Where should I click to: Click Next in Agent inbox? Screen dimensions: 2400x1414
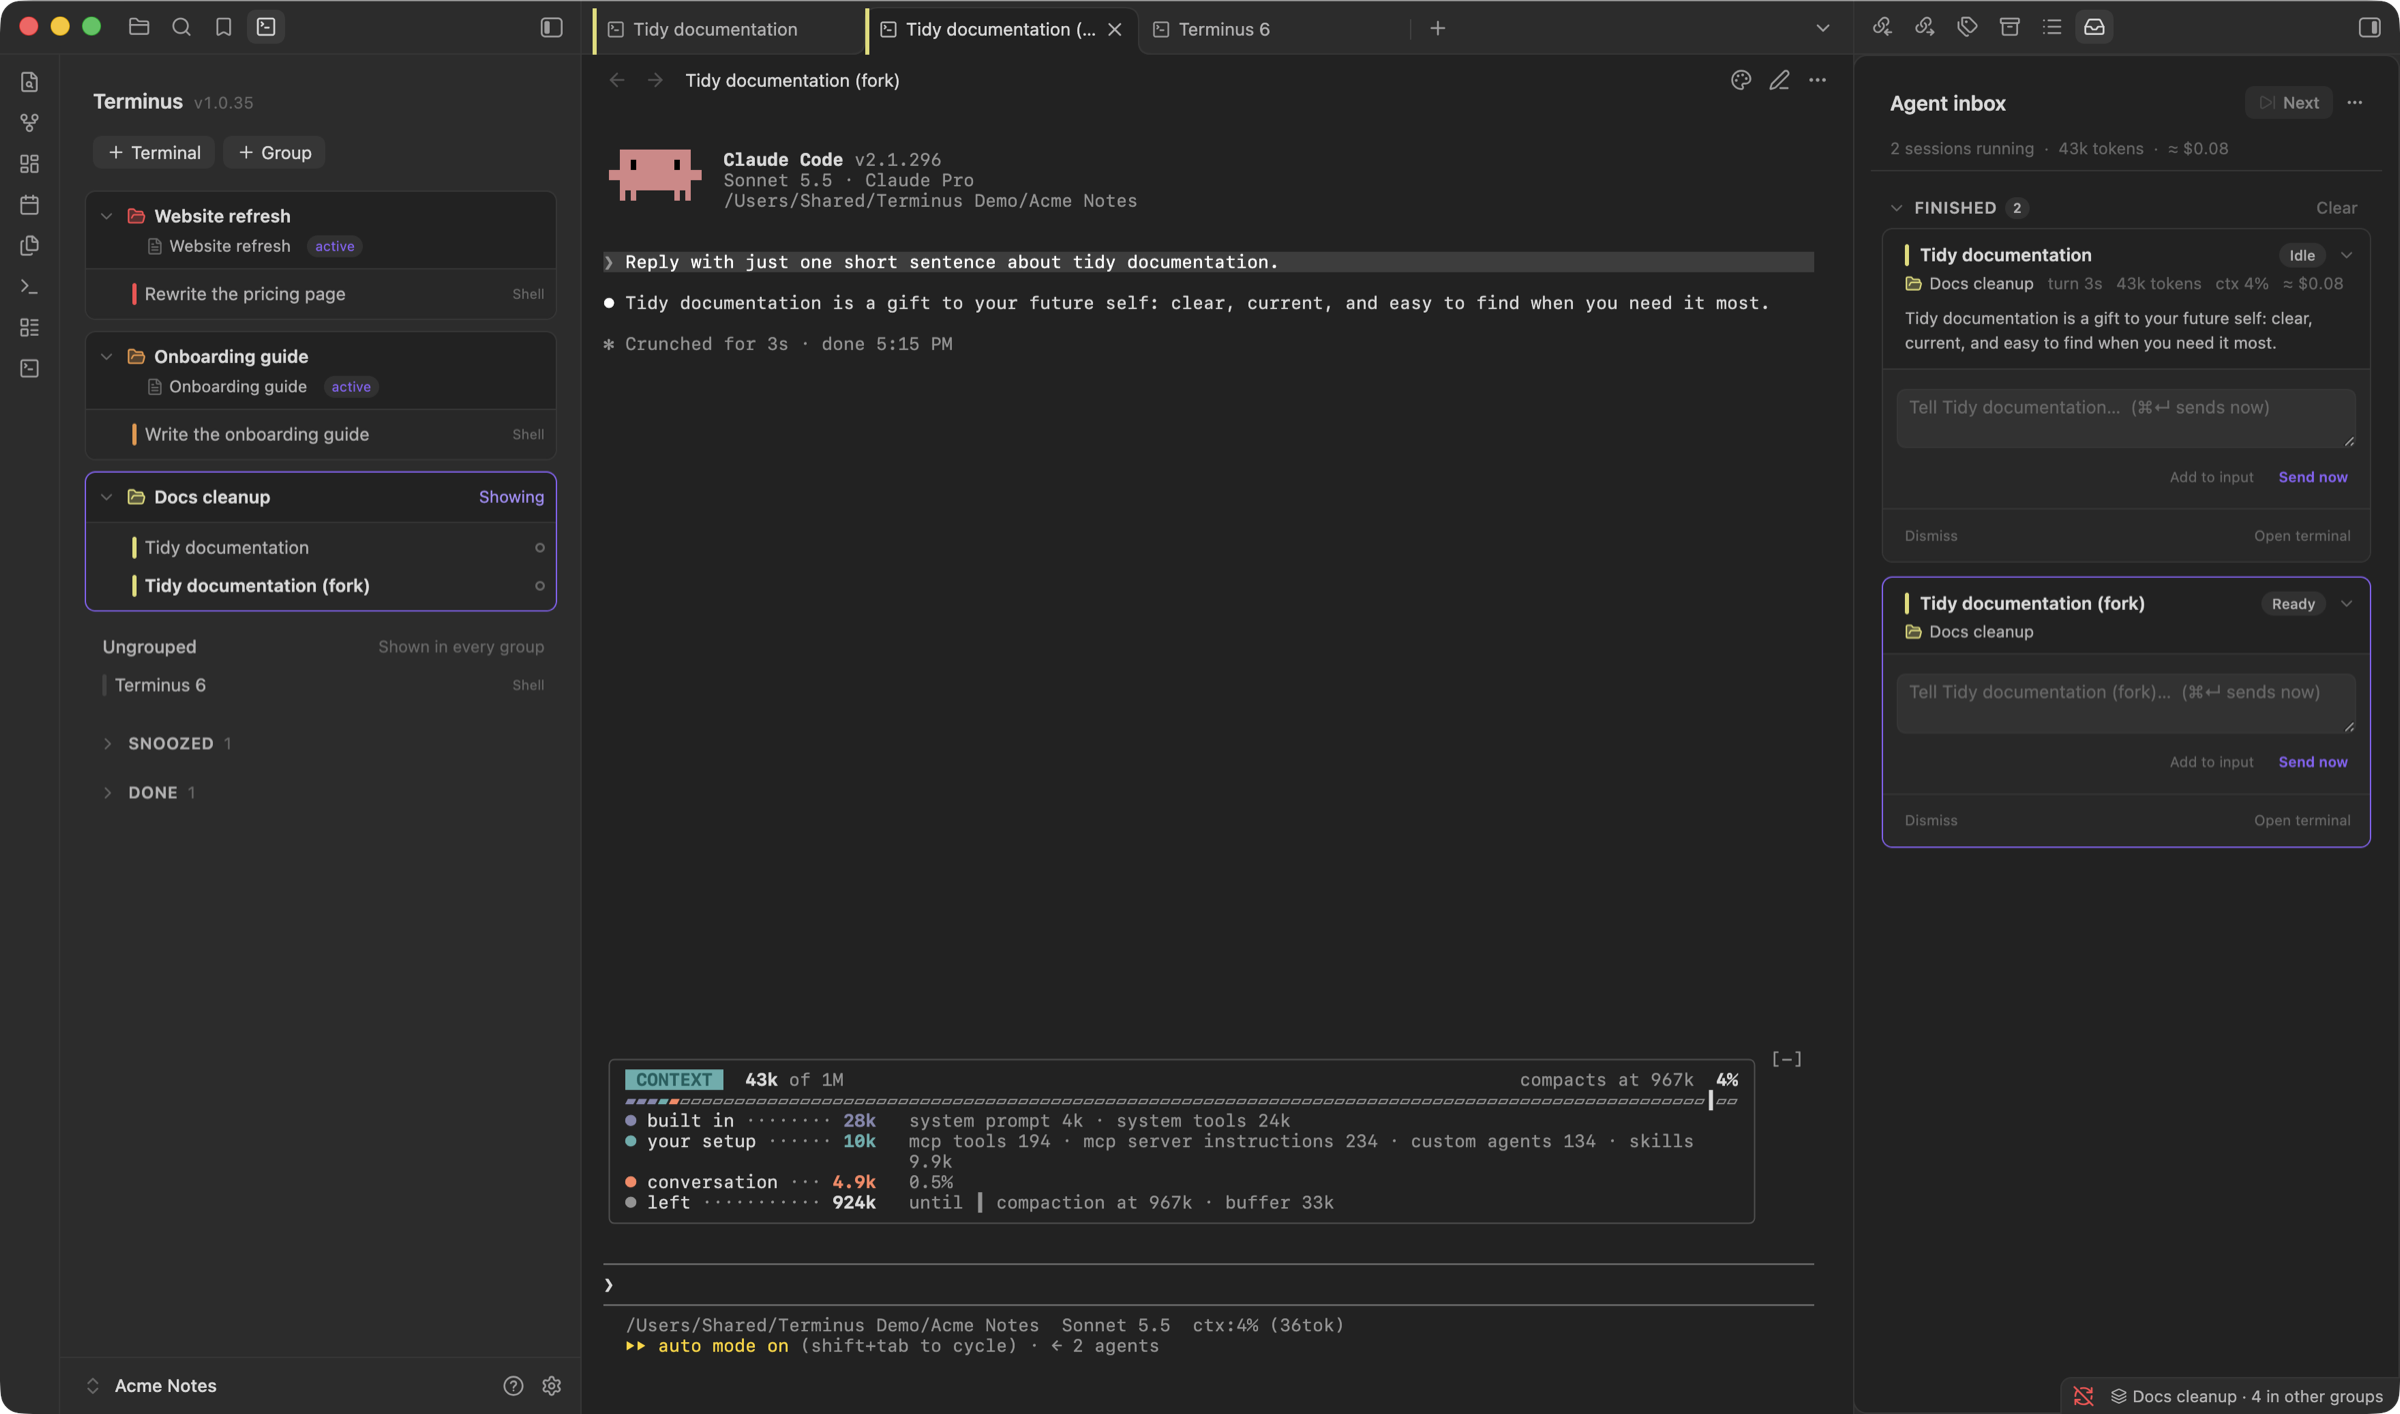[x=2288, y=102]
